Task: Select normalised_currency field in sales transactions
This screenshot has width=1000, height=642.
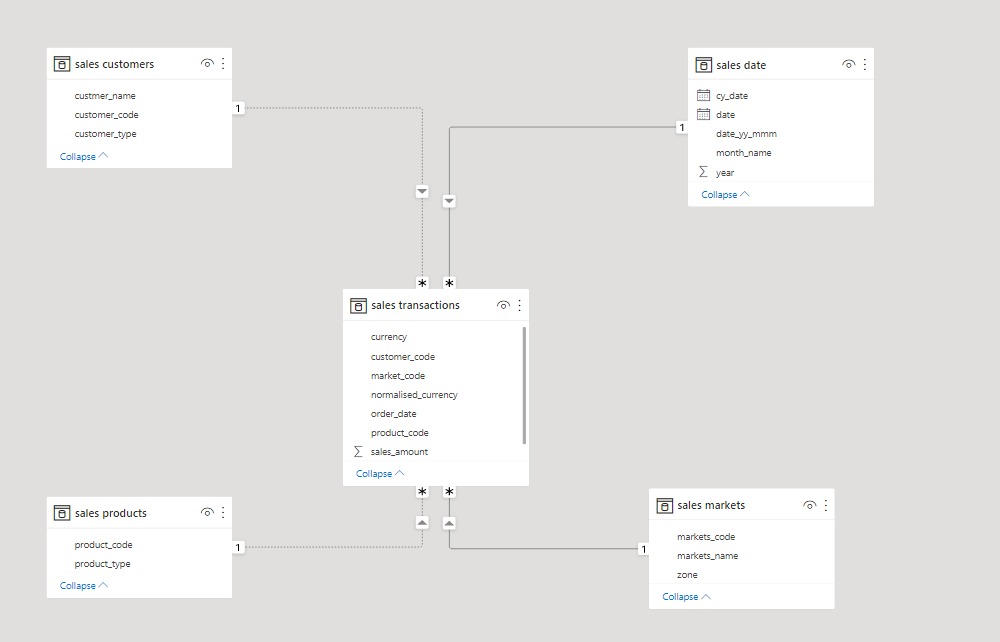Action: (x=414, y=395)
